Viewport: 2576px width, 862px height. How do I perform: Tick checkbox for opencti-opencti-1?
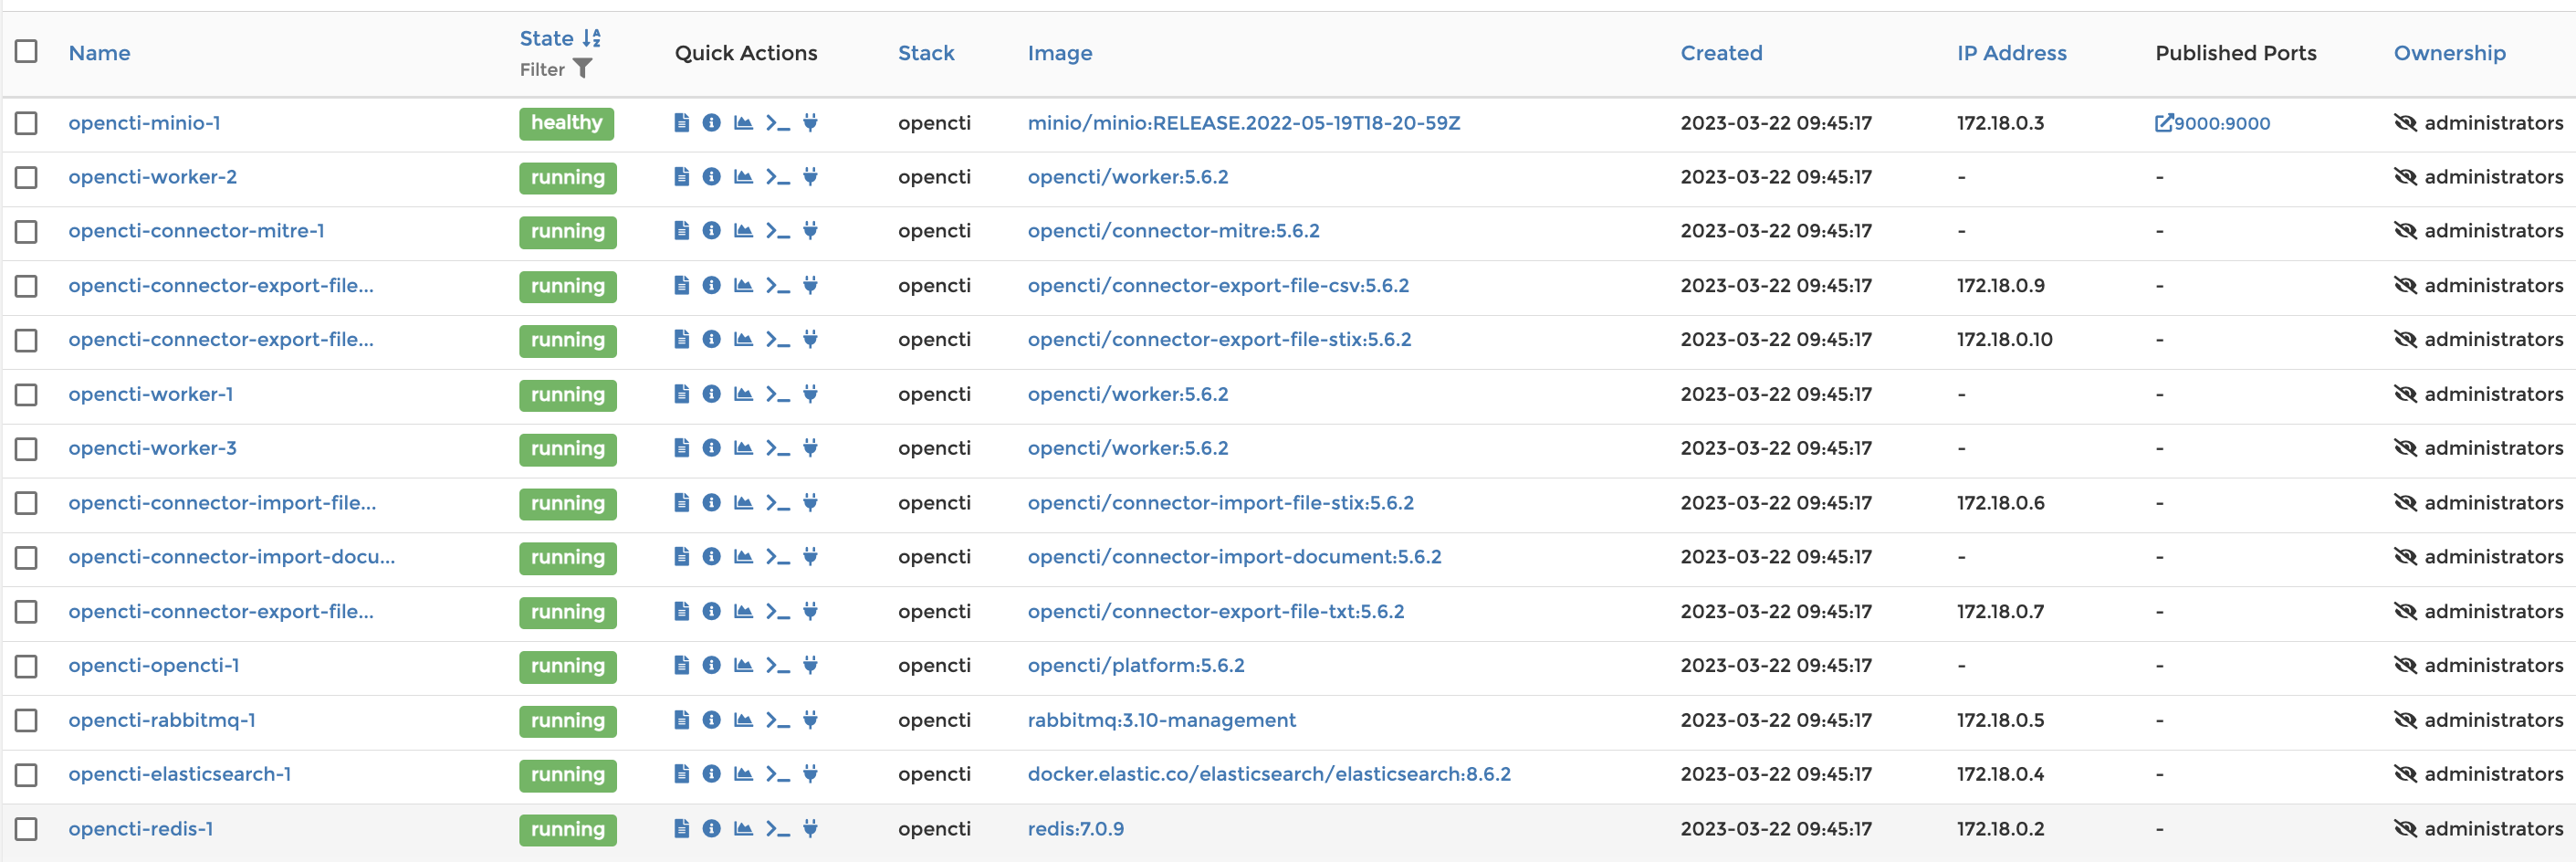26,666
